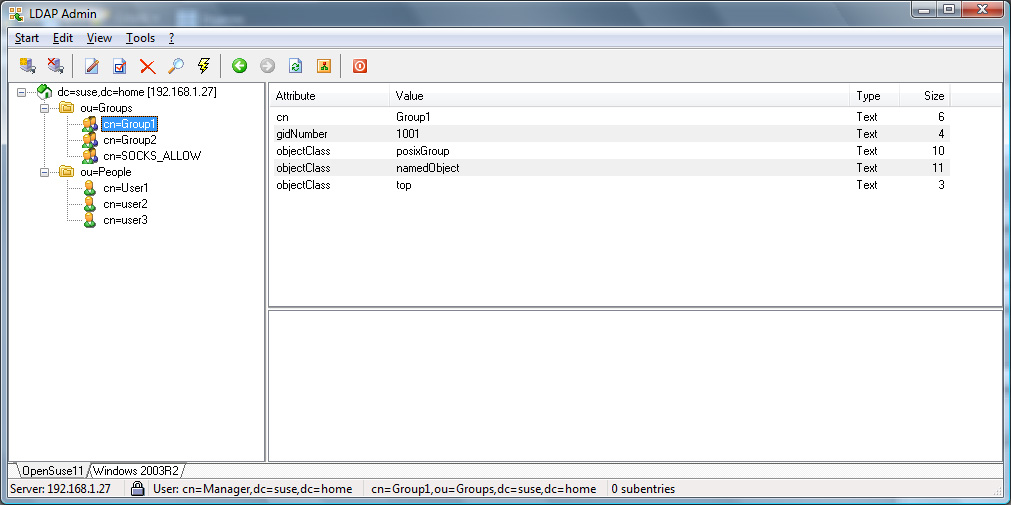Open the Tools menu
The image size is (1011, 505).
pyautogui.click(x=140, y=38)
